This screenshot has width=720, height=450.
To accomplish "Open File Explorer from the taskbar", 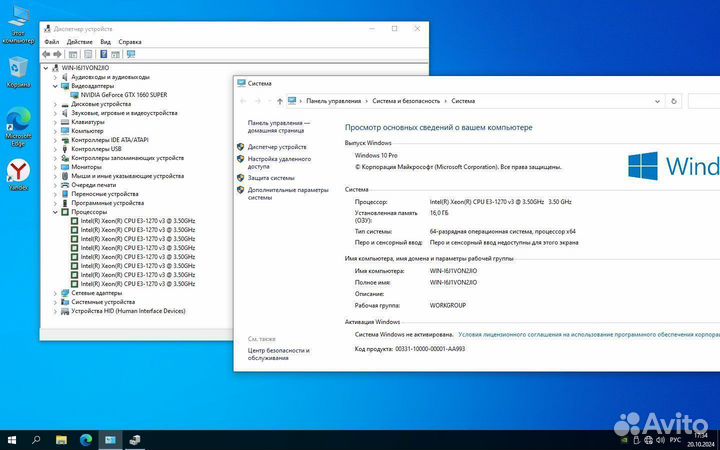I will [x=61, y=440].
